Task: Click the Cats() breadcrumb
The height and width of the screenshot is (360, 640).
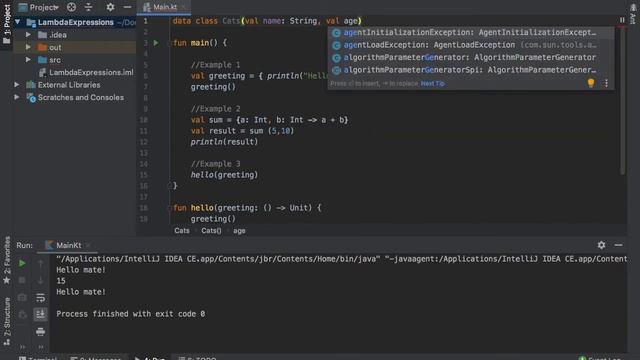Action: click(x=211, y=231)
